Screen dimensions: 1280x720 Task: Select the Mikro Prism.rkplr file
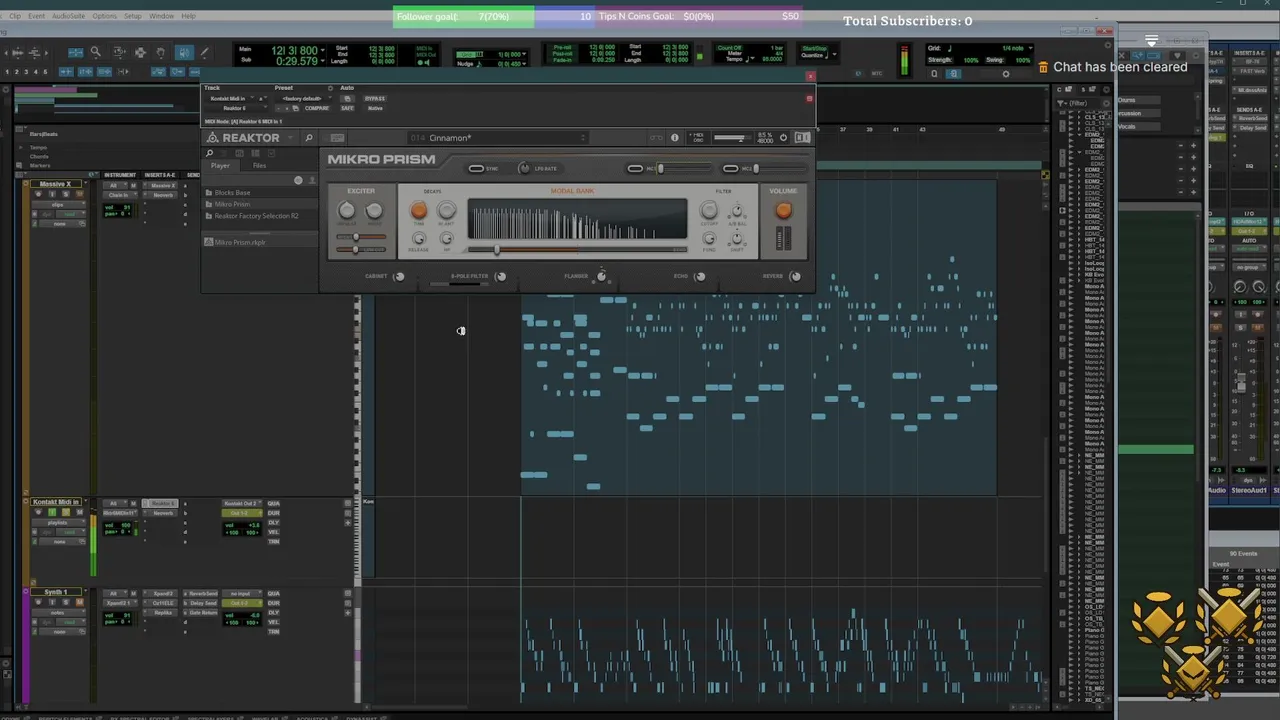[240, 242]
